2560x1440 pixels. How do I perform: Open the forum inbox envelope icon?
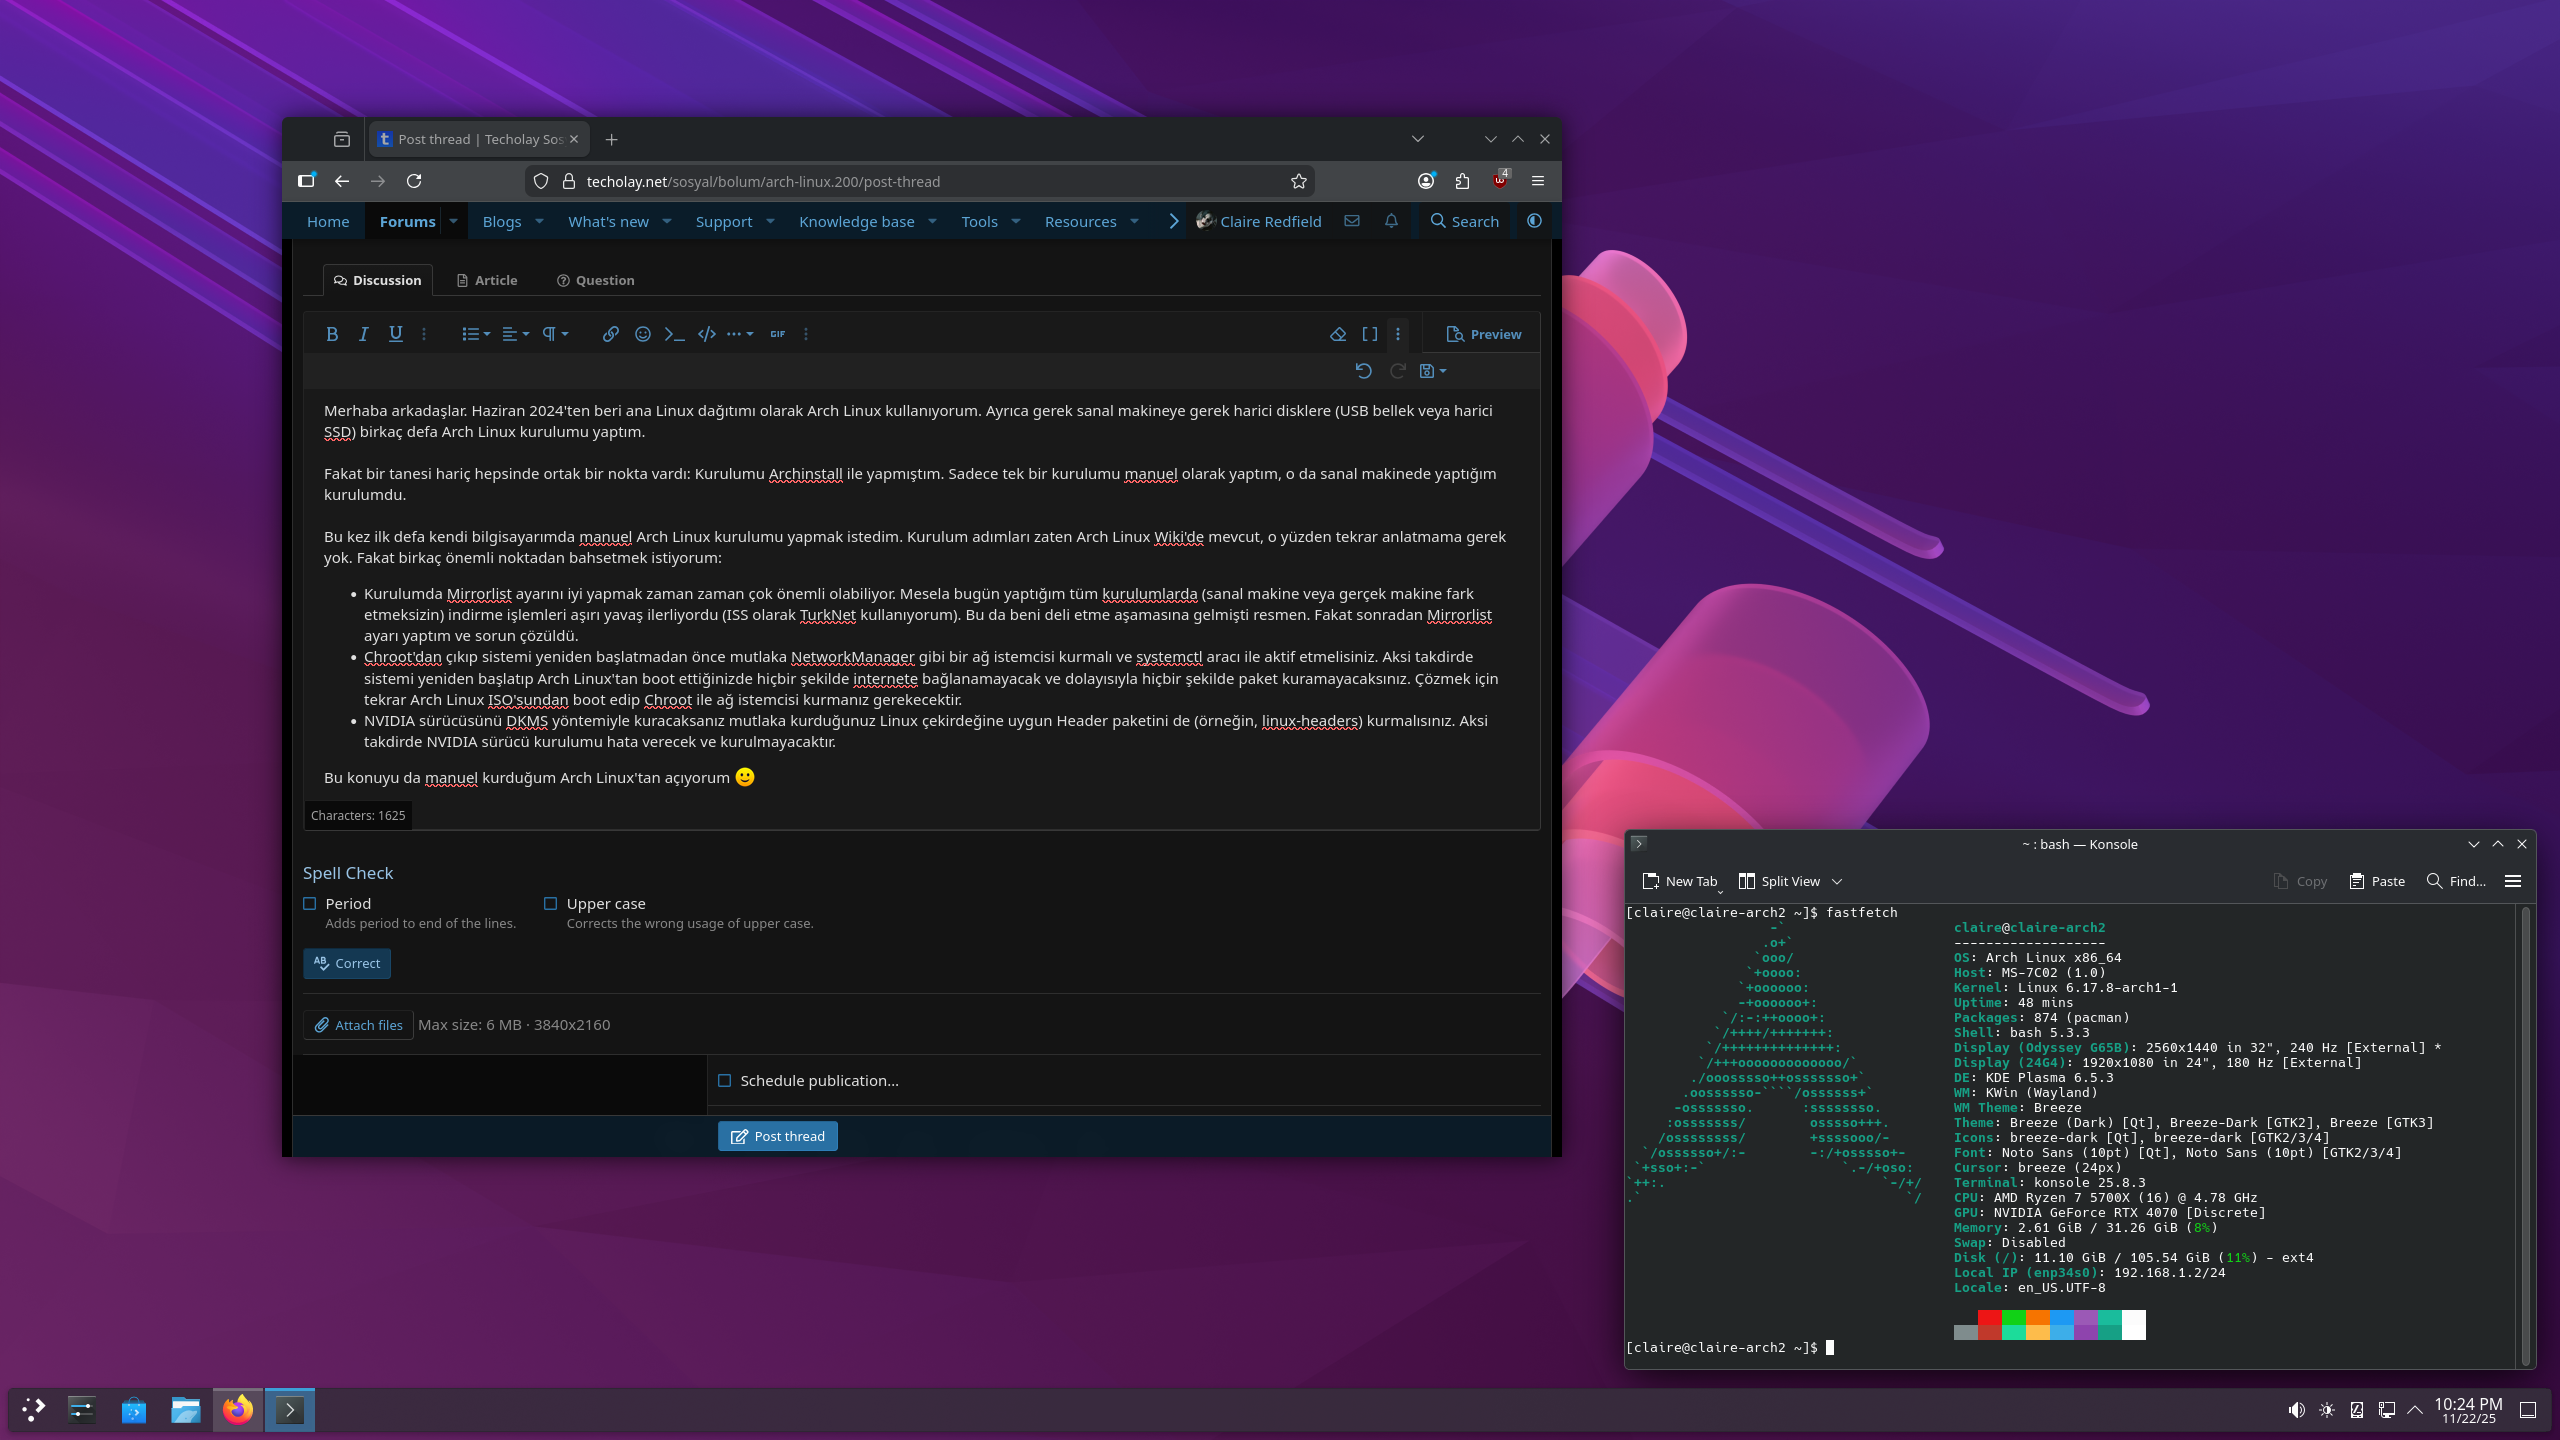tap(1352, 221)
